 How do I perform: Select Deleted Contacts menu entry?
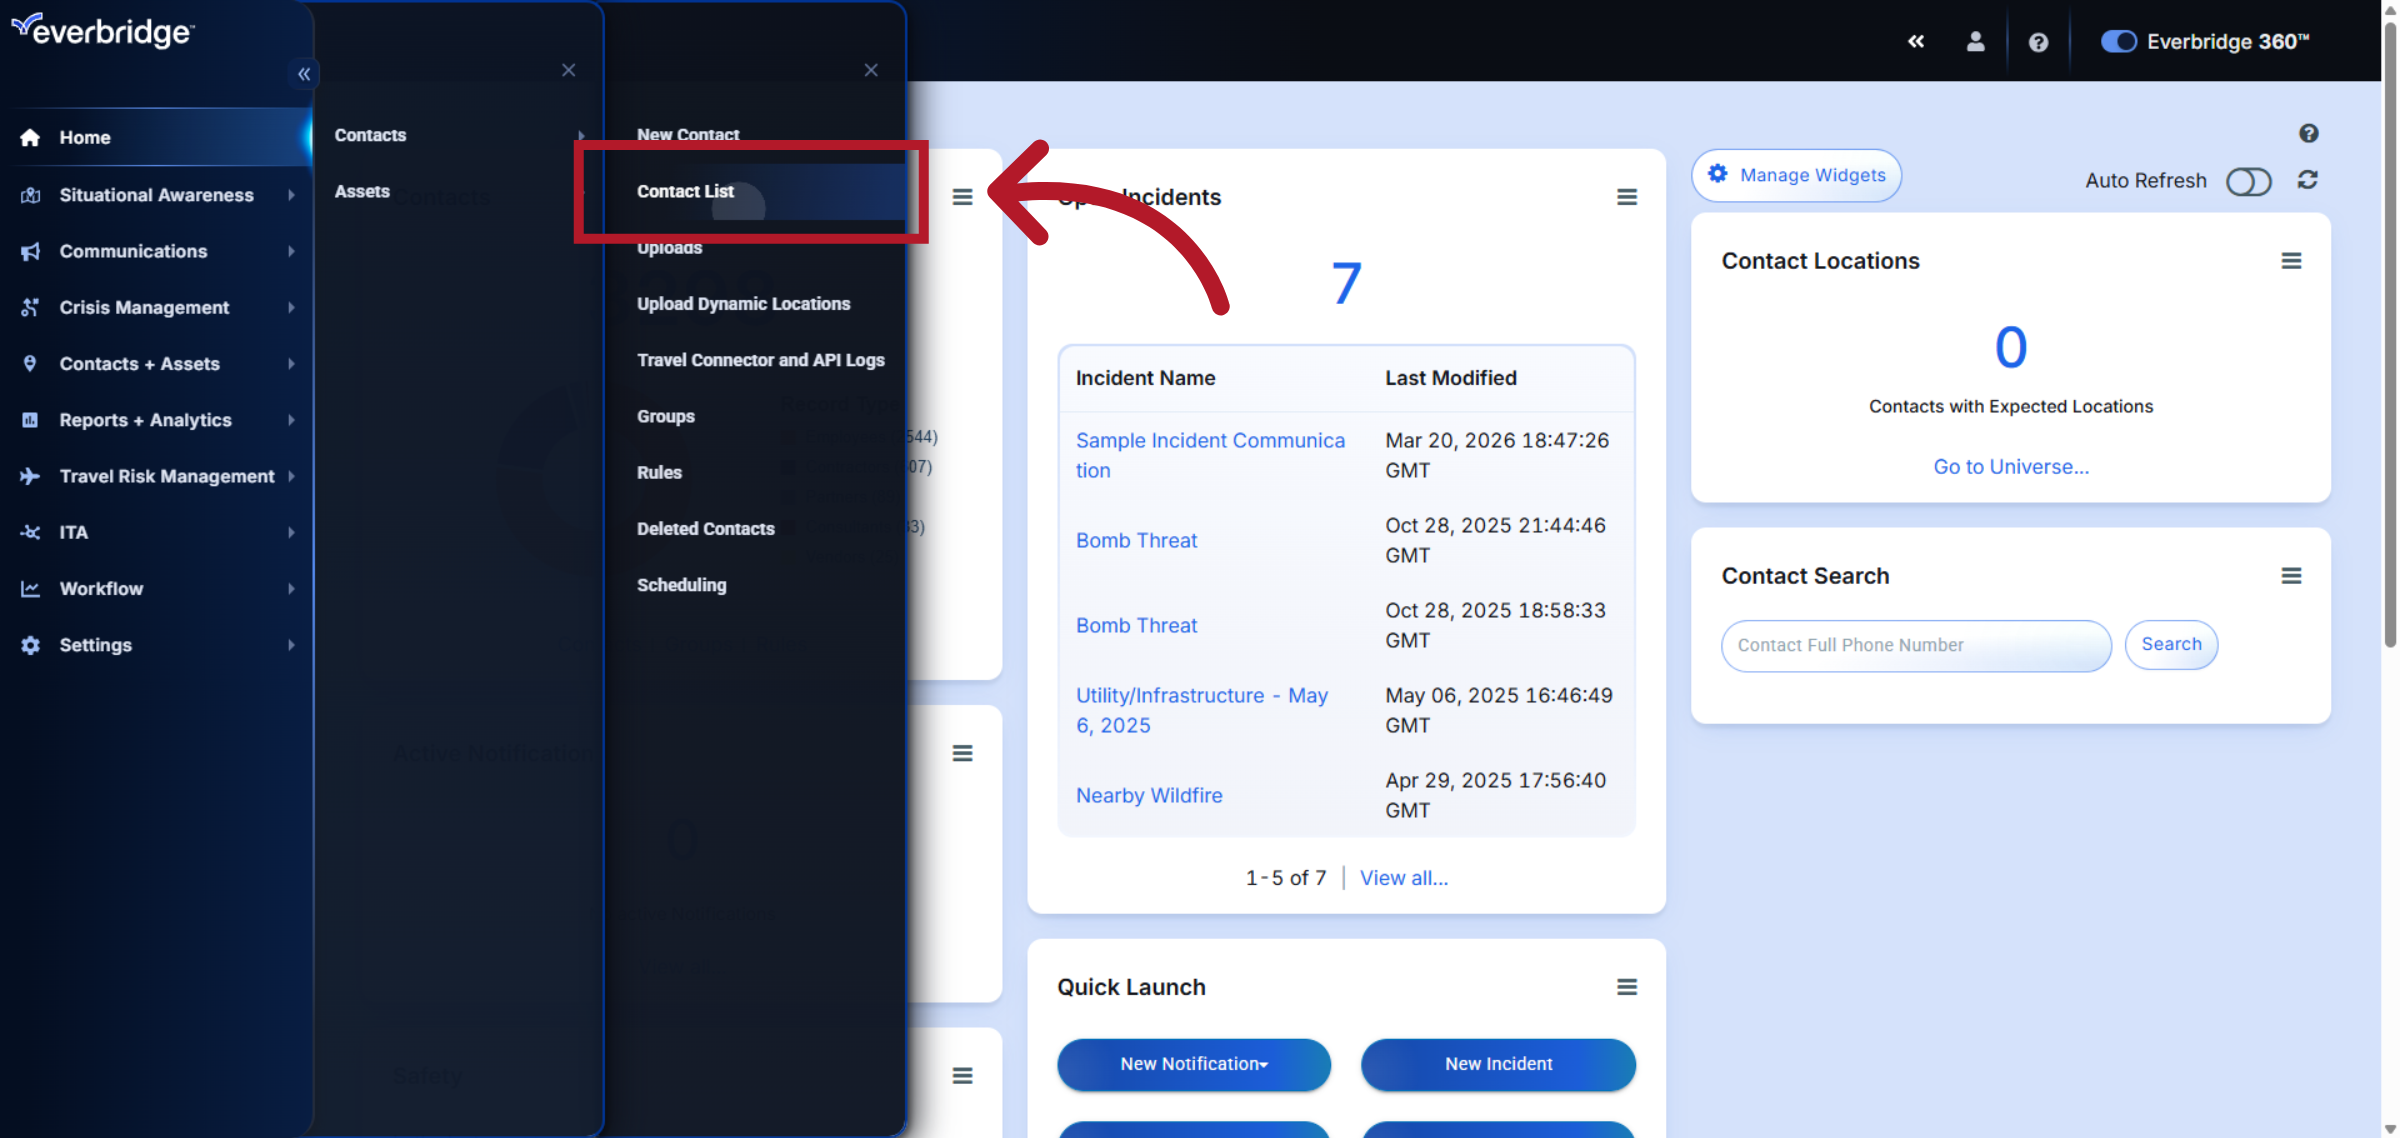[705, 529]
